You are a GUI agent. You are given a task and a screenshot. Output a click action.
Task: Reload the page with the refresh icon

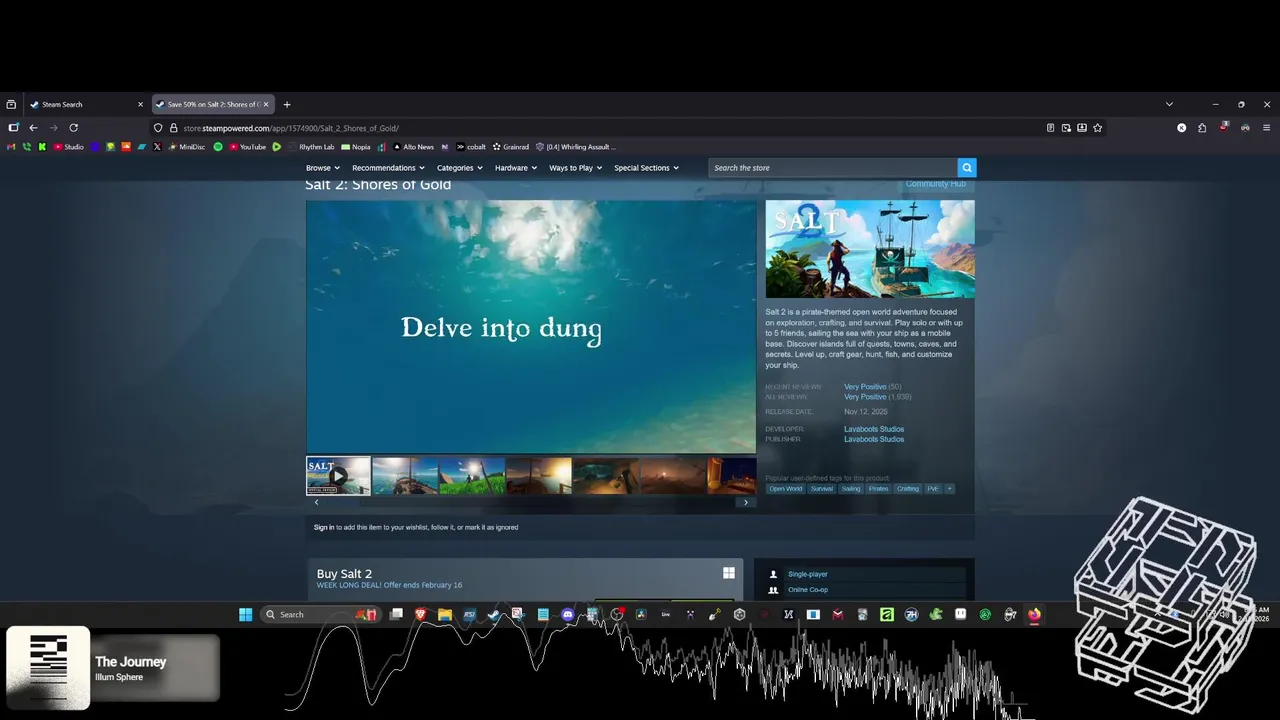(x=73, y=128)
